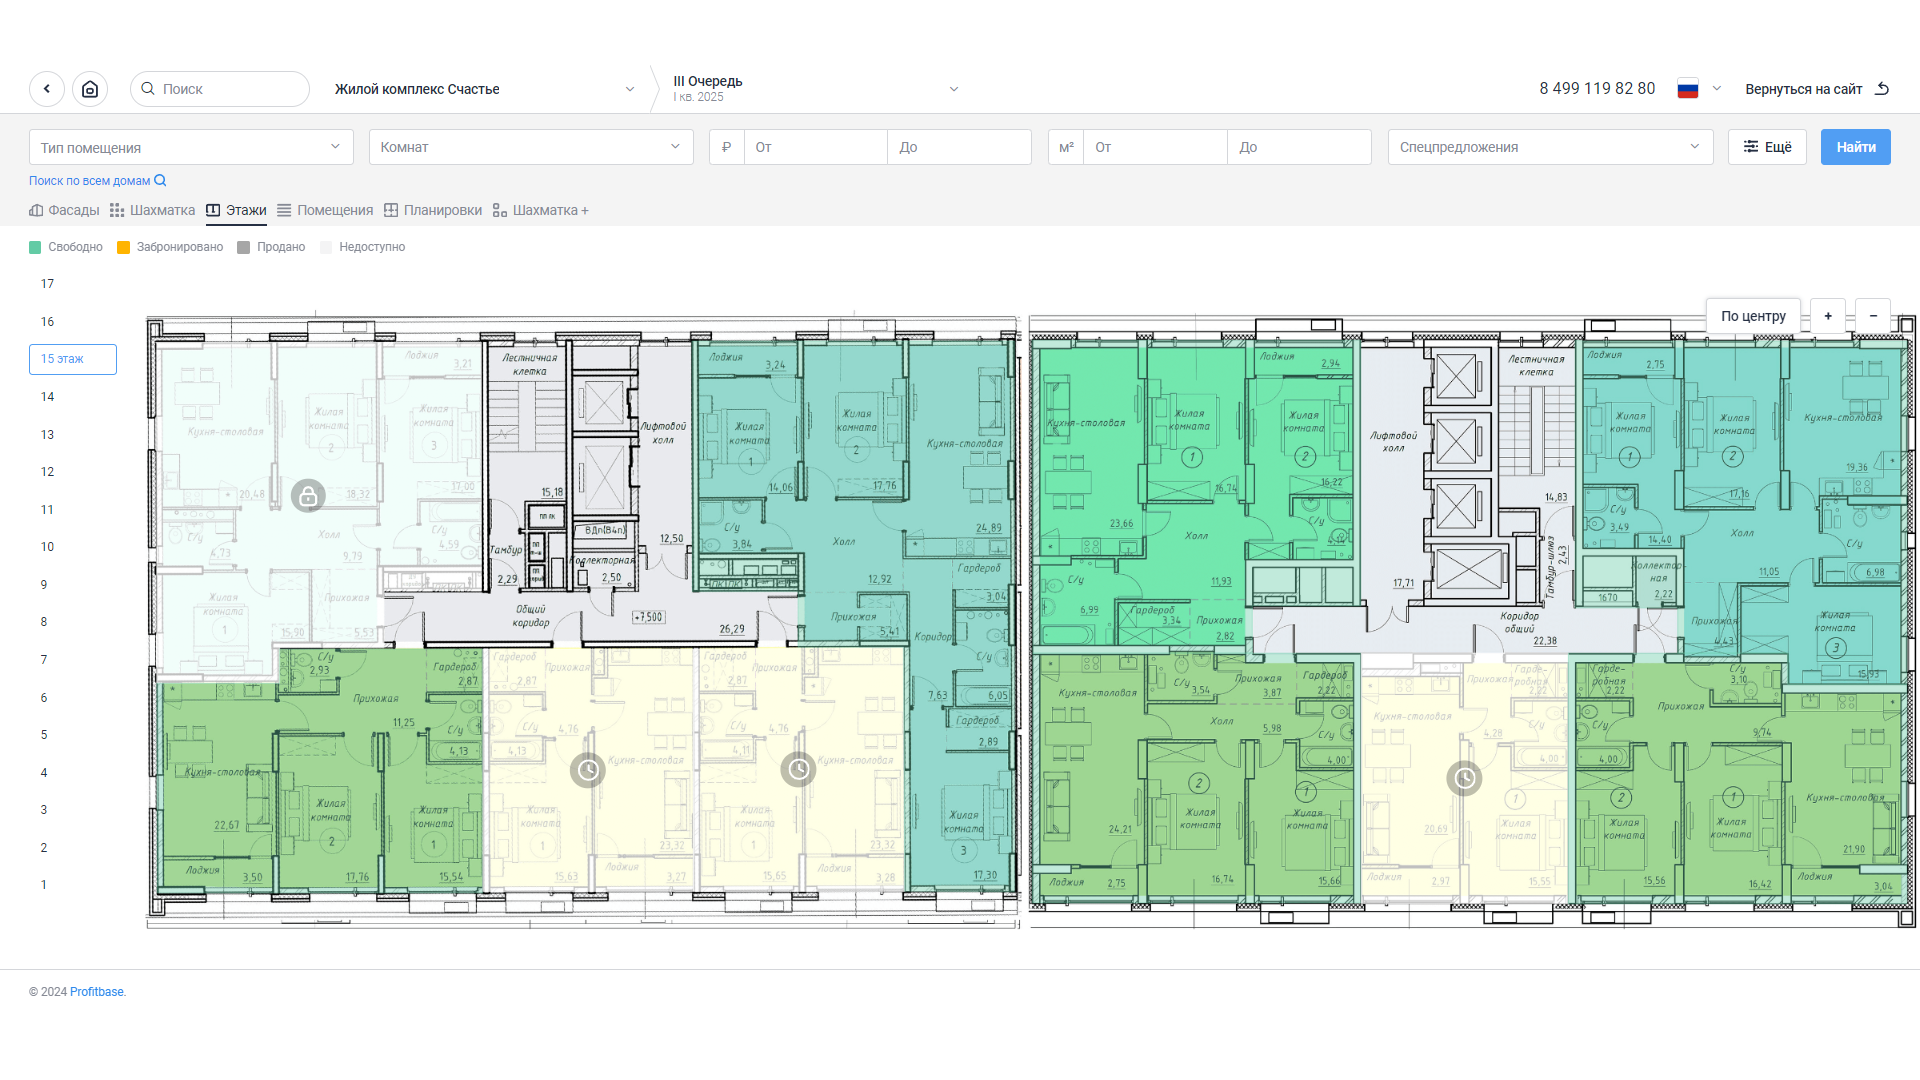Viewport: 1920px width, 1080px height.
Task: Toggle the Недоступно legend filter
Action: coord(362,247)
